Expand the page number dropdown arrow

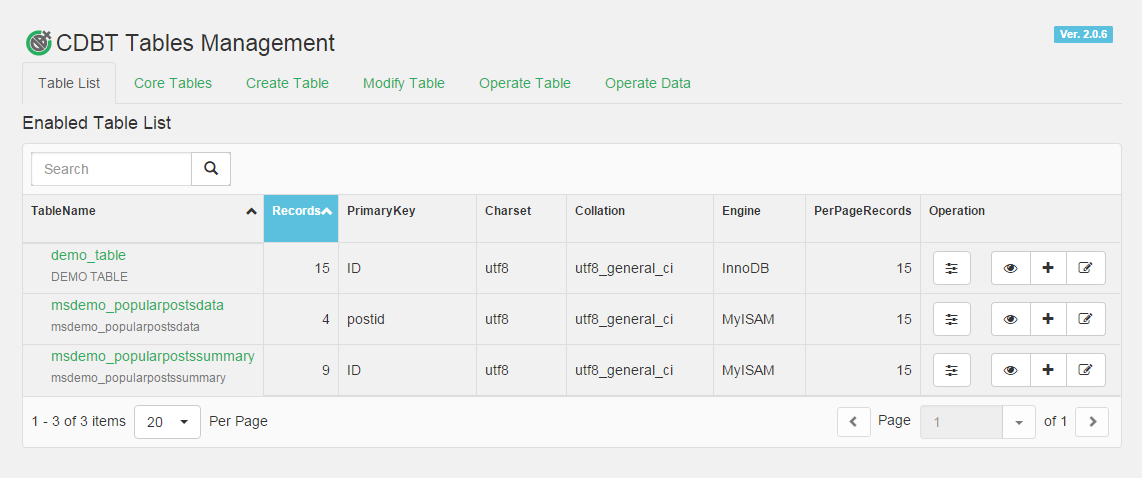point(1018,422)
